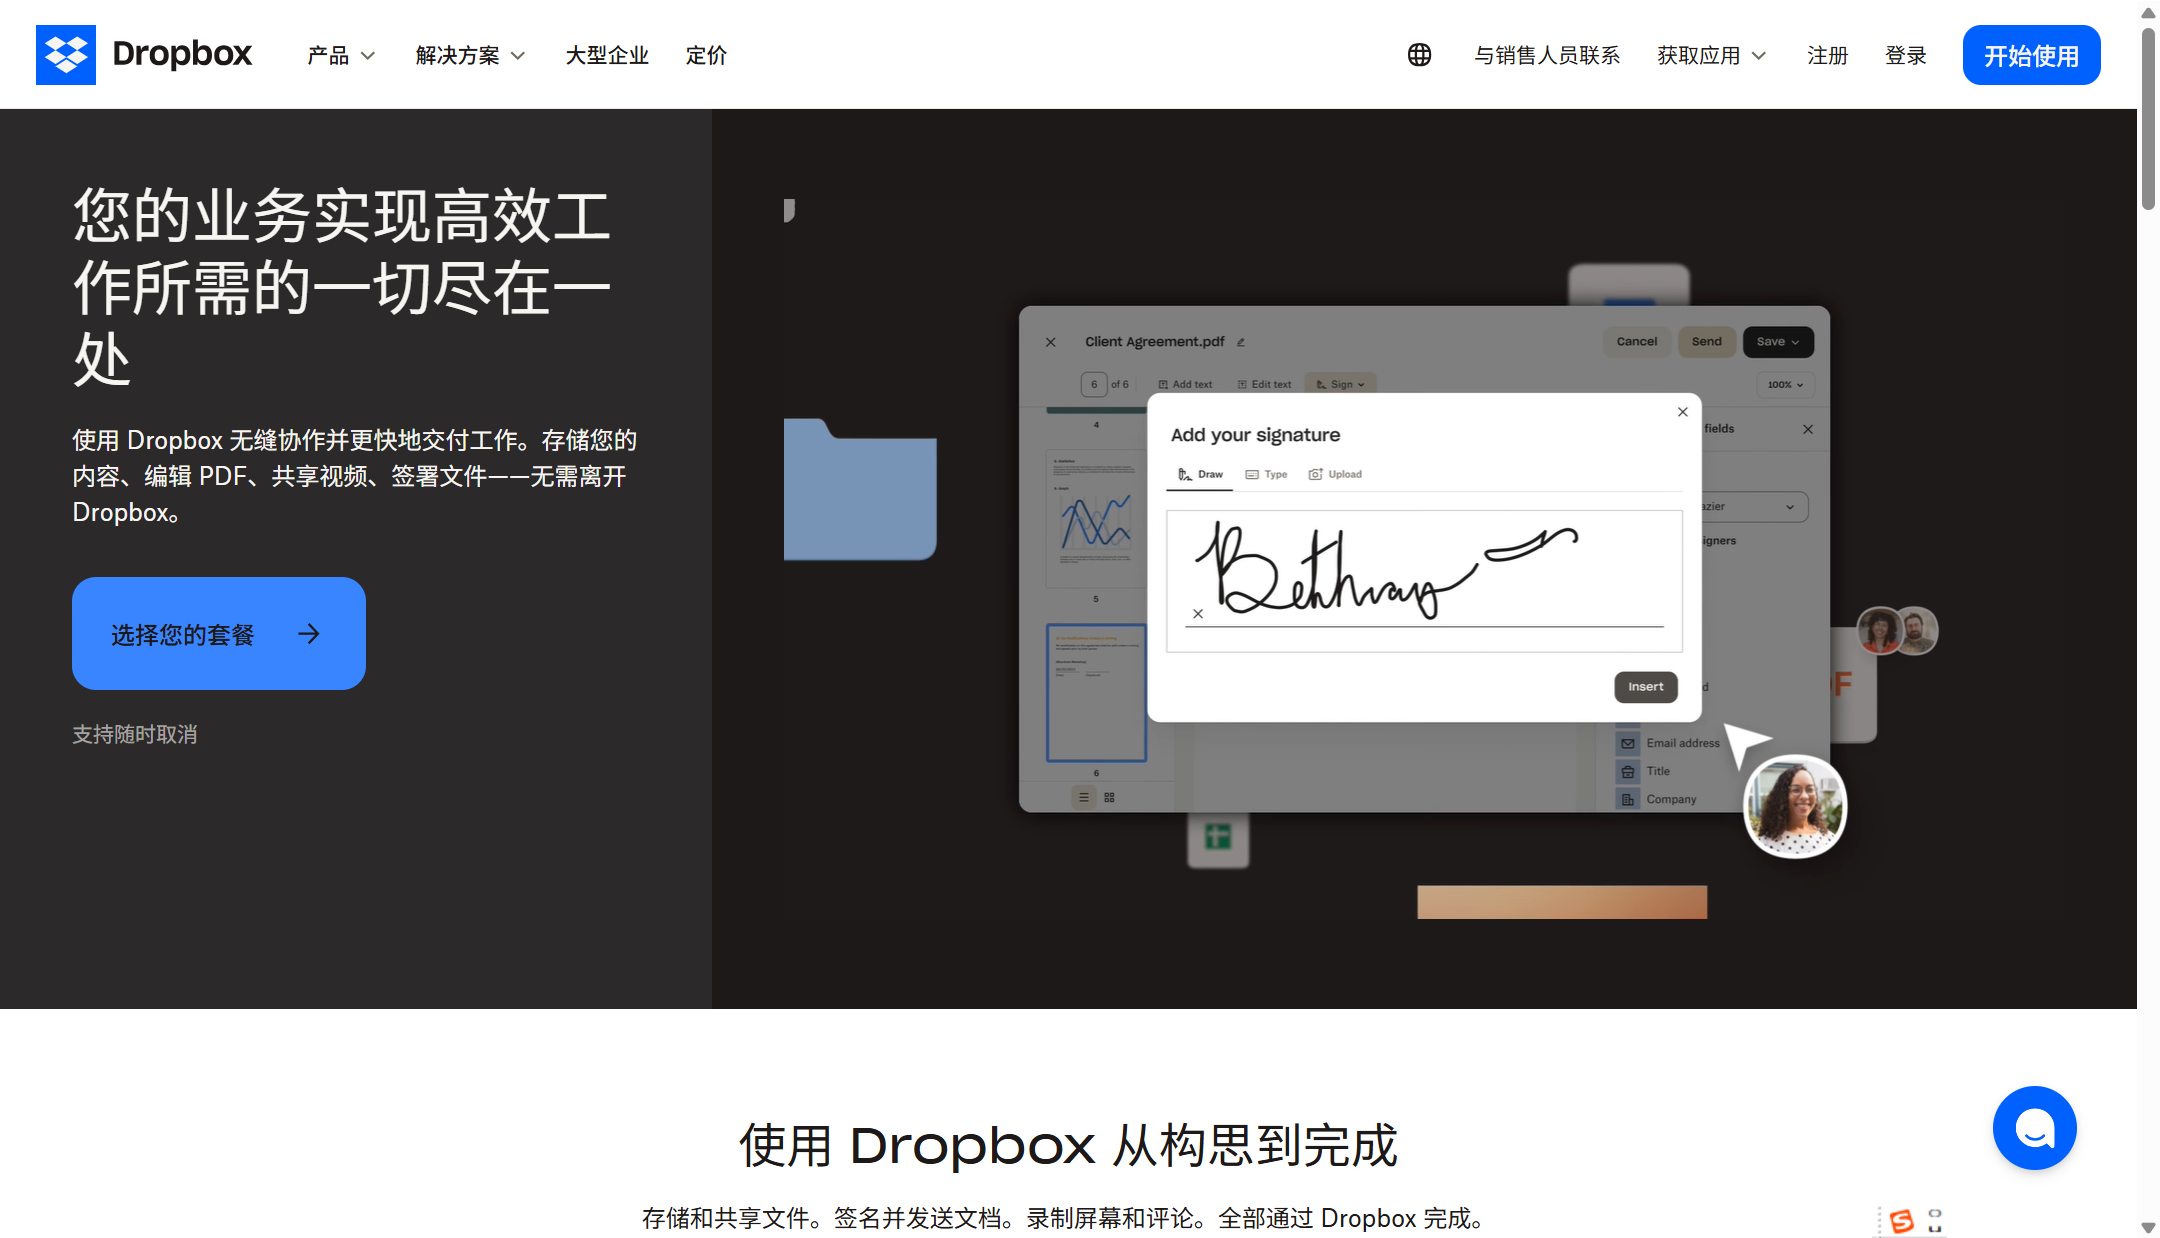Open the Save button dropdown arrow
The height and width of the screenshot is (1238, 2160).
[1796, 342]
